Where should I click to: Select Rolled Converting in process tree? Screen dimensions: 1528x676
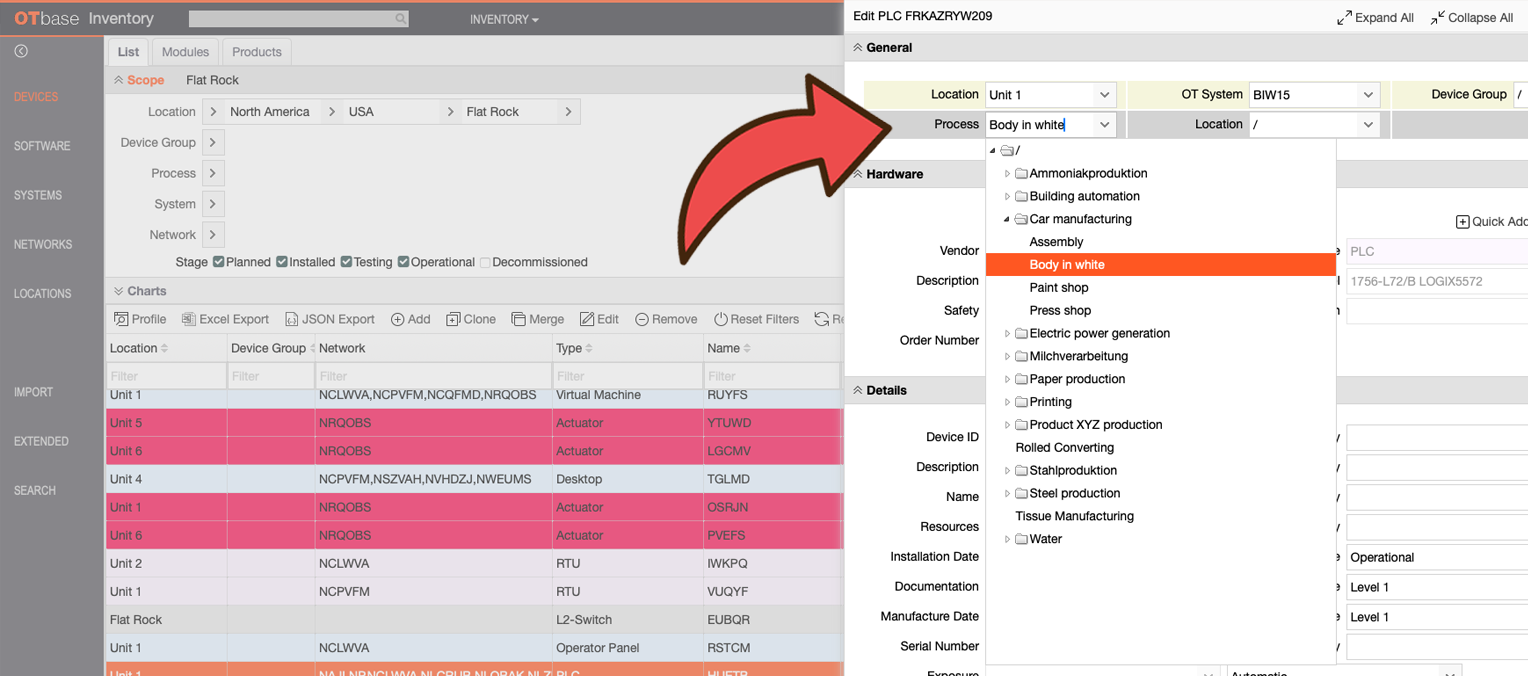[1064, 447]
